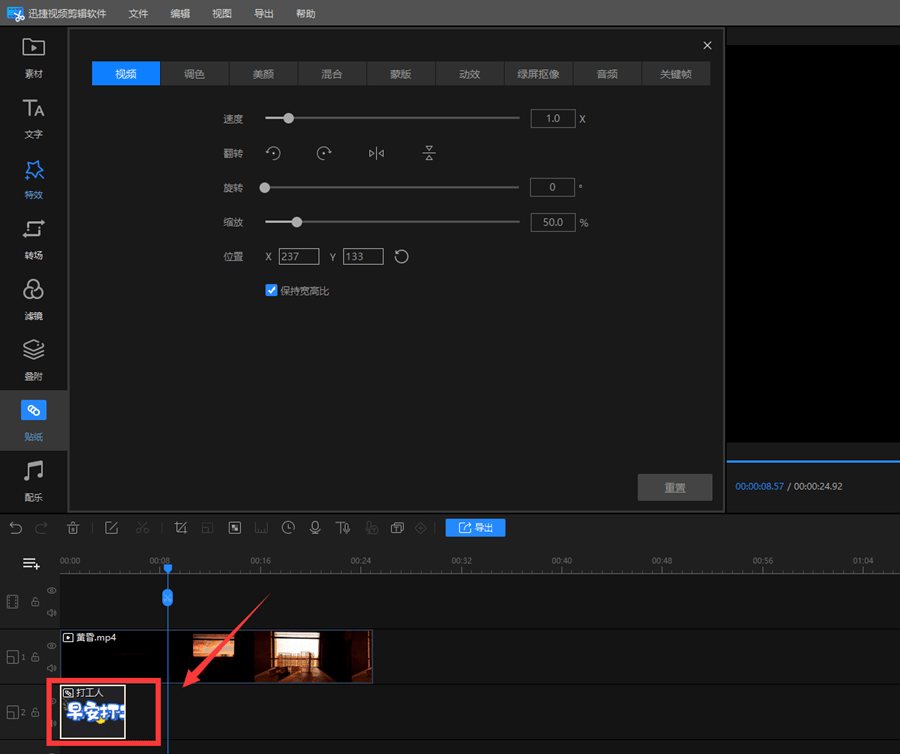Select the 转场 transitions icon
This screenshot has width=900, height=754.
click(x=33, y=239)
